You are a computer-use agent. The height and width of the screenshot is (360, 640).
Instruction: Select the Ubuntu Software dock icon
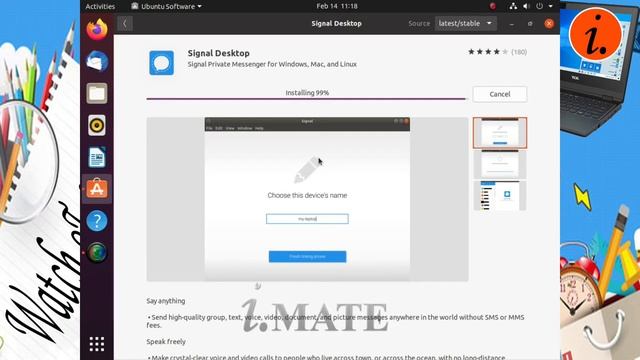[x=97, y=189]
